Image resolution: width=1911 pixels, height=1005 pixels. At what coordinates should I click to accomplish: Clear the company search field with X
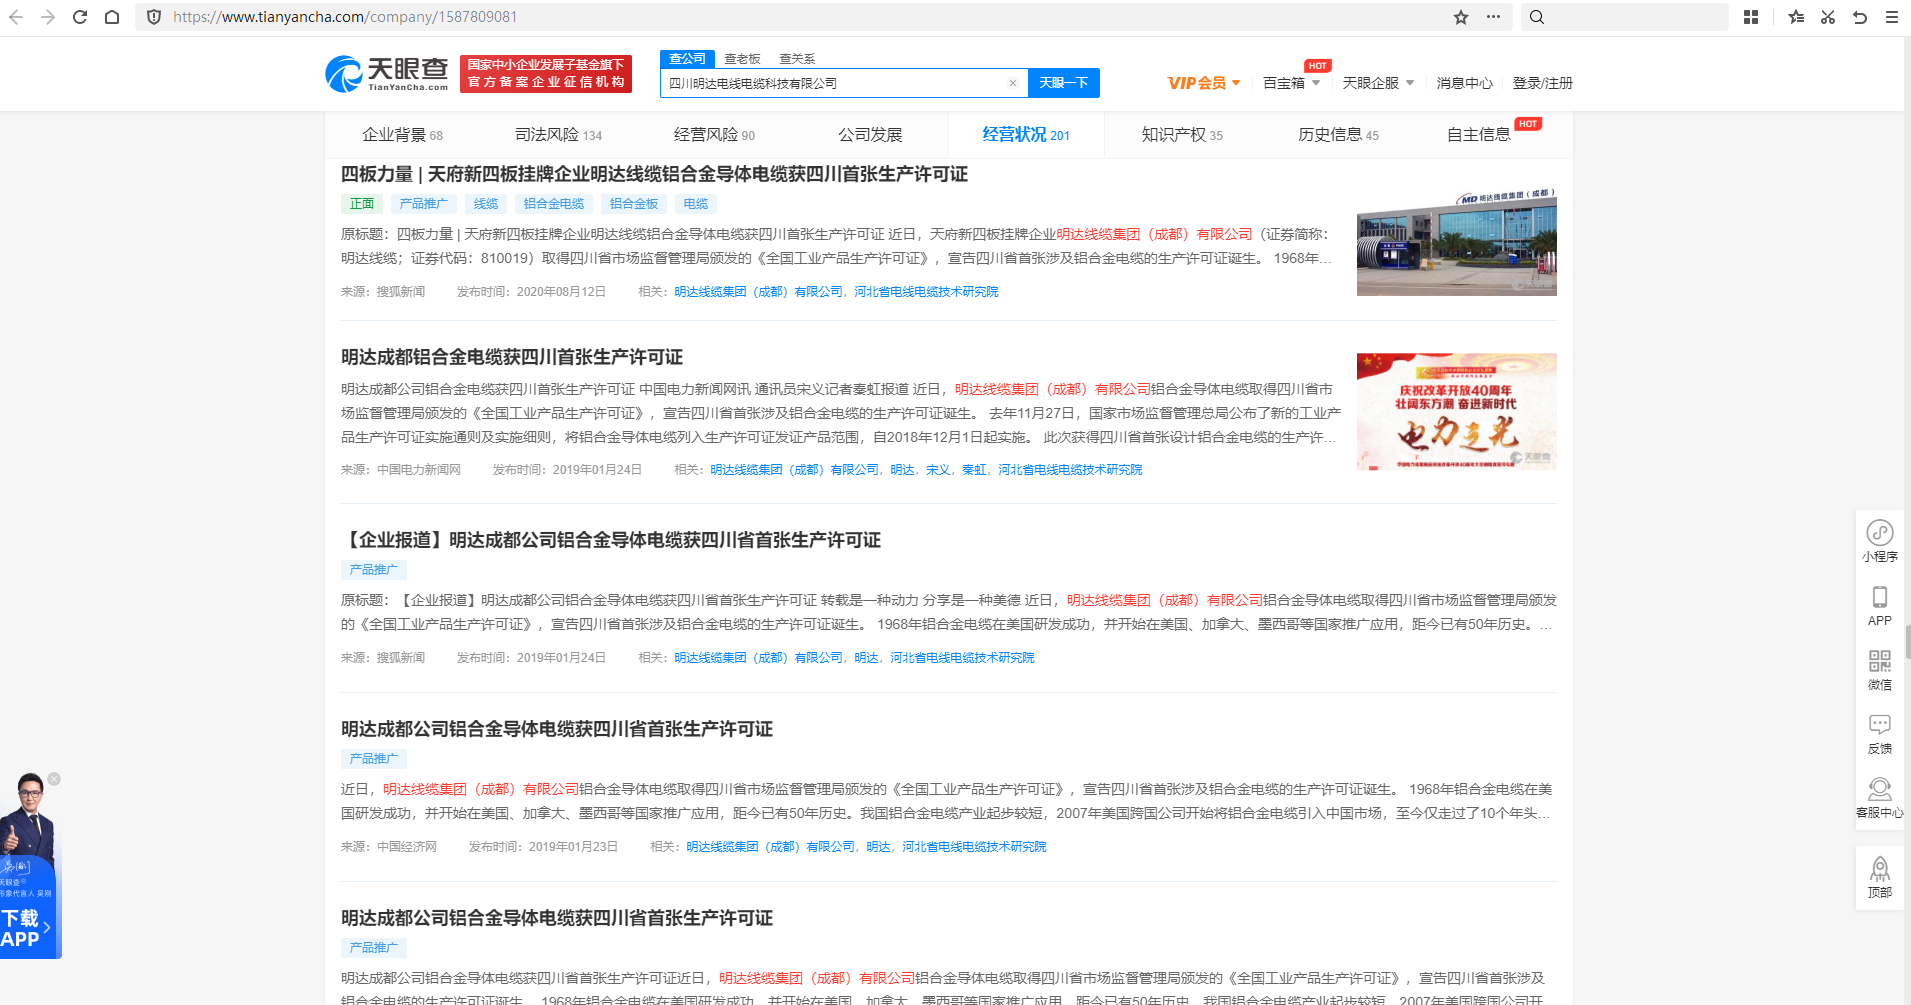[1013, 83]
